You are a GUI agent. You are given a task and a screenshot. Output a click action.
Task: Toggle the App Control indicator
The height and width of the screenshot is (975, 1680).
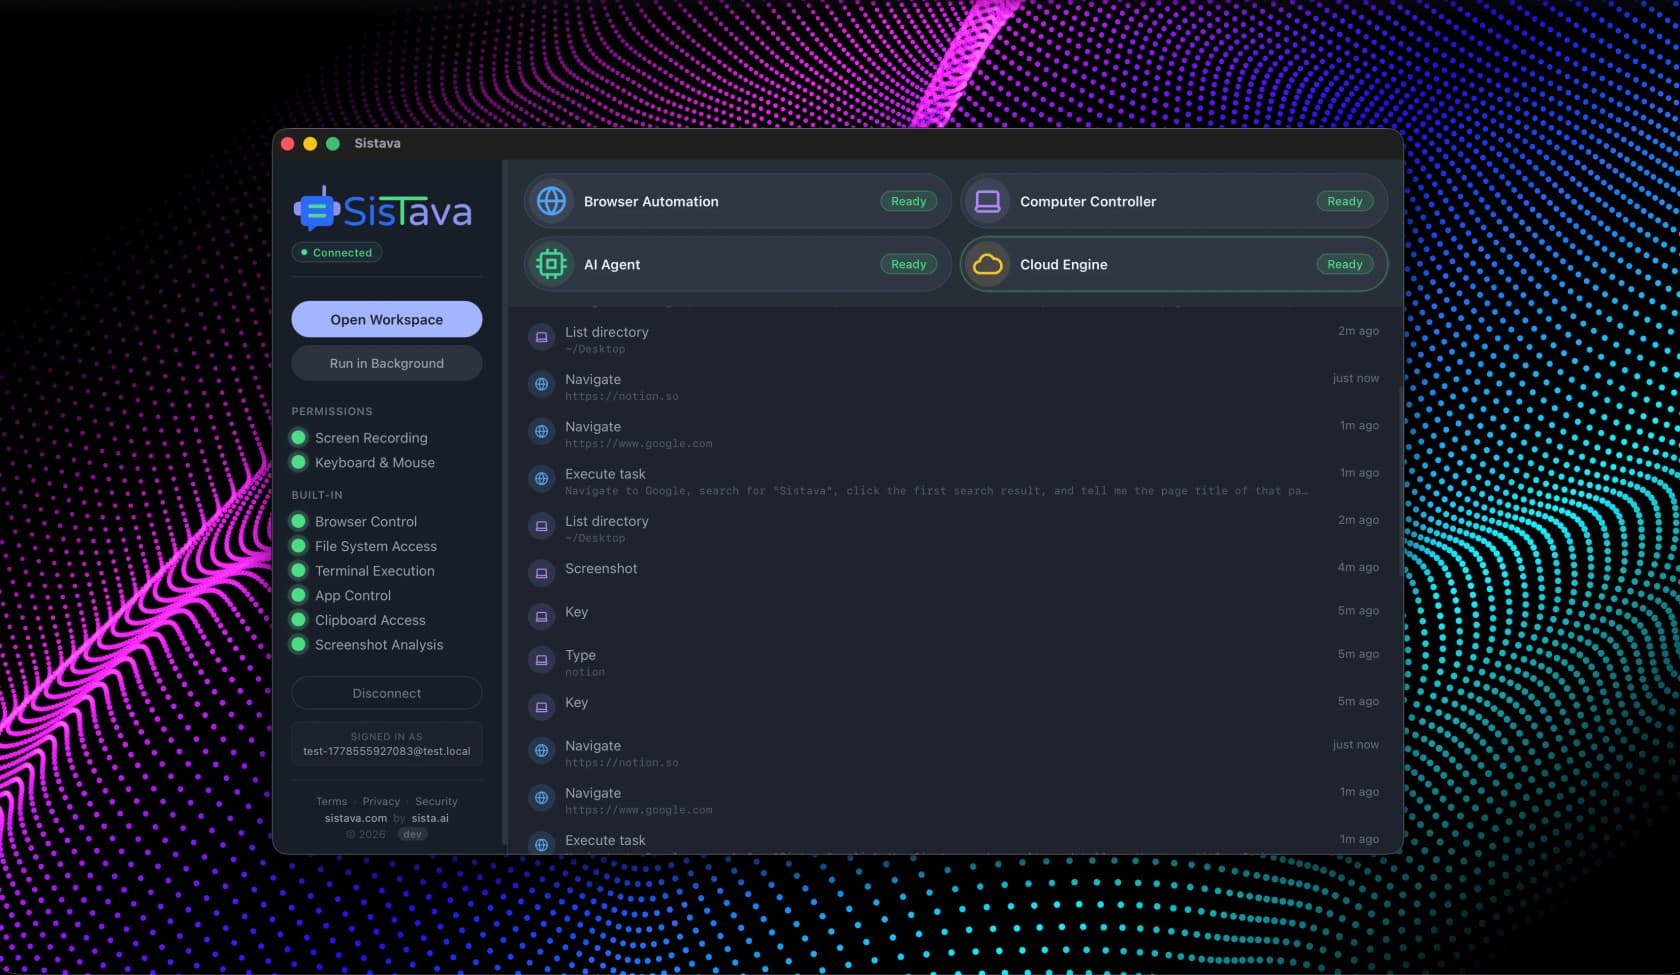coord(298,595)
